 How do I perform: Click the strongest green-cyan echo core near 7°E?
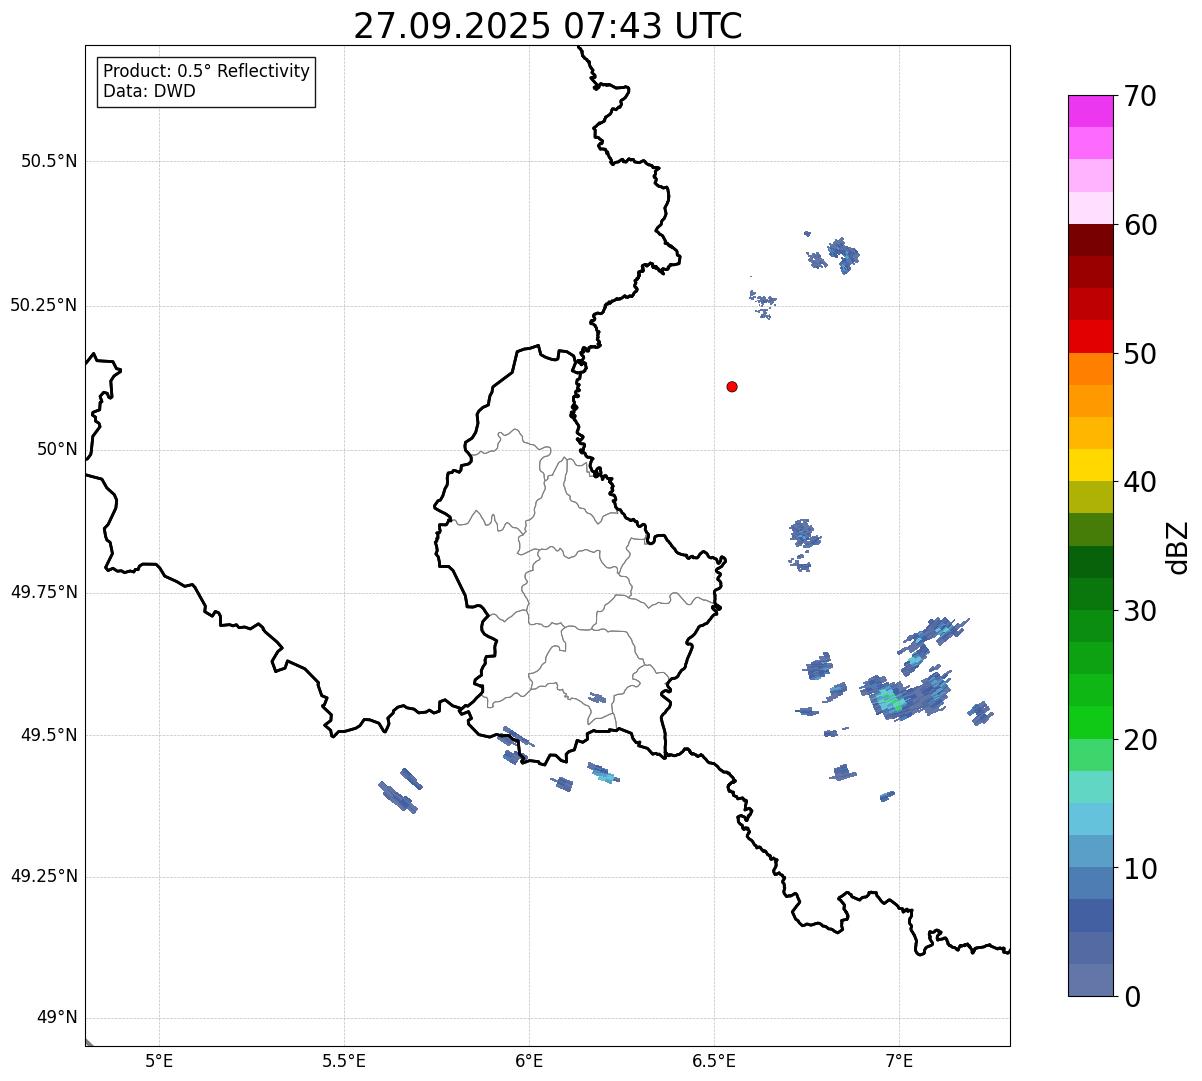click(892, 701)
